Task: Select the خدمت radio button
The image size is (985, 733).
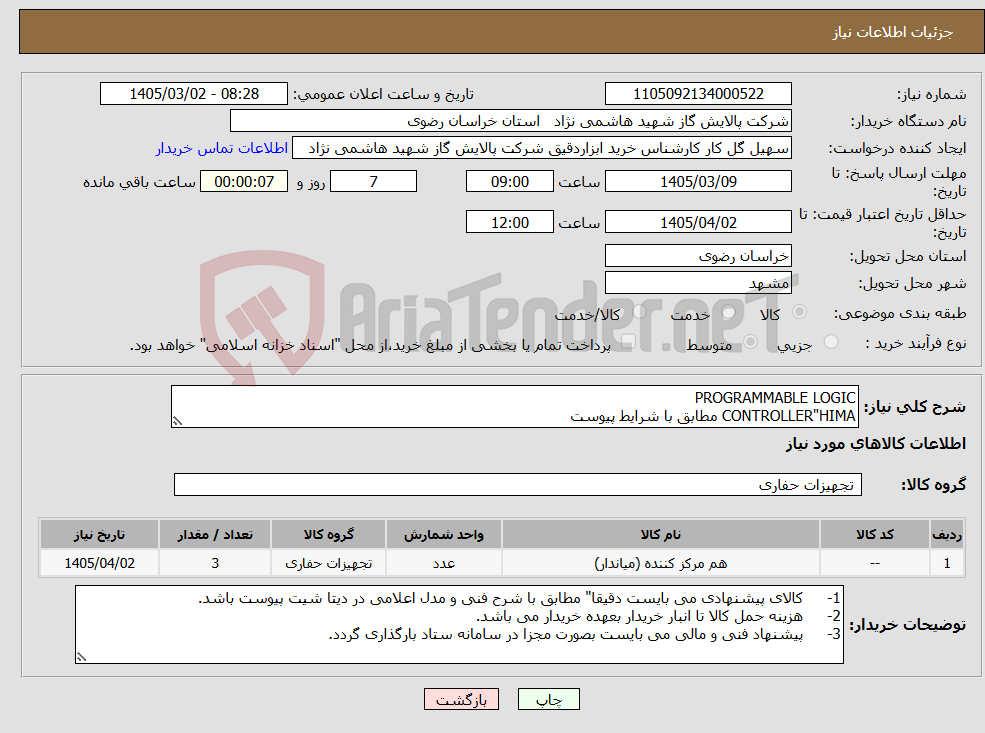Action: 729,312
